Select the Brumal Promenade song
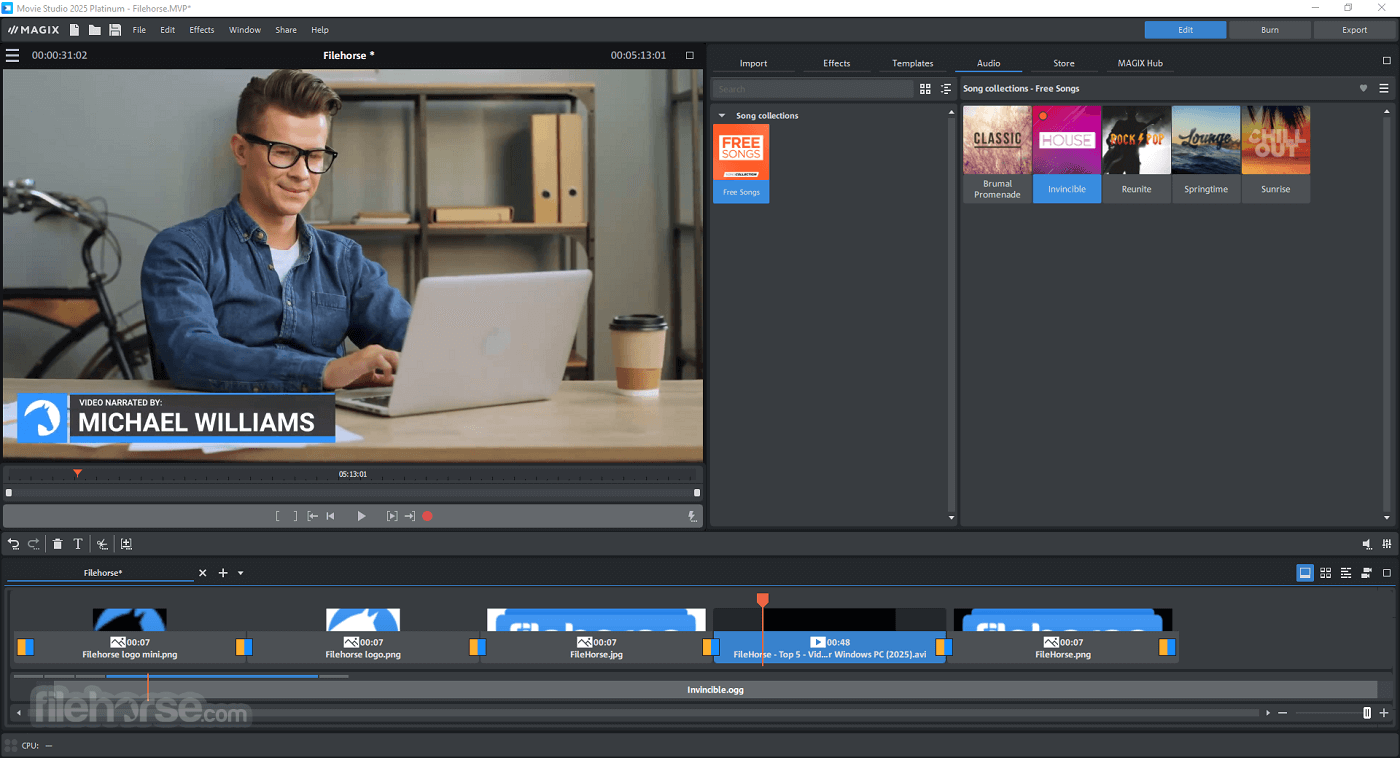The height and width of the screenshot is (758, 1400). [x=997, y=154]
